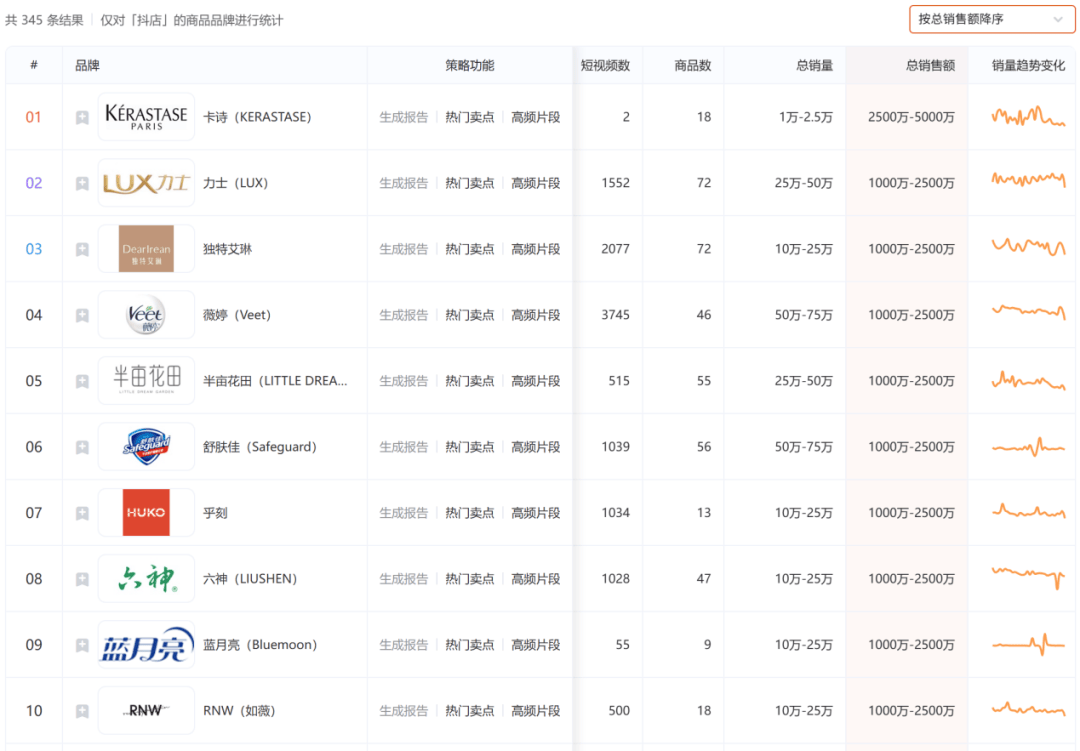The image size is (1080, 751).
Task: Sort by 总销量 column header
Action: (x=814, y=65)
